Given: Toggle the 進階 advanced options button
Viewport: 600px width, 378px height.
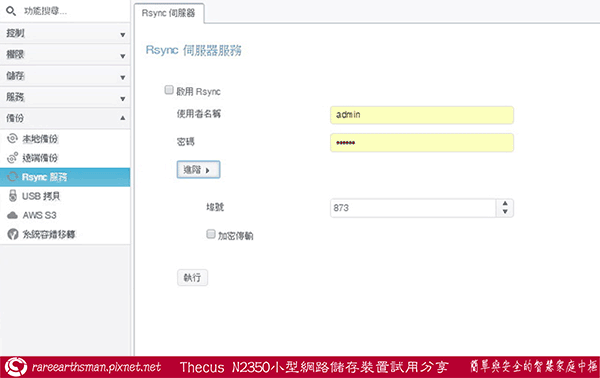Looking at the screenshot, I should 198,169.
